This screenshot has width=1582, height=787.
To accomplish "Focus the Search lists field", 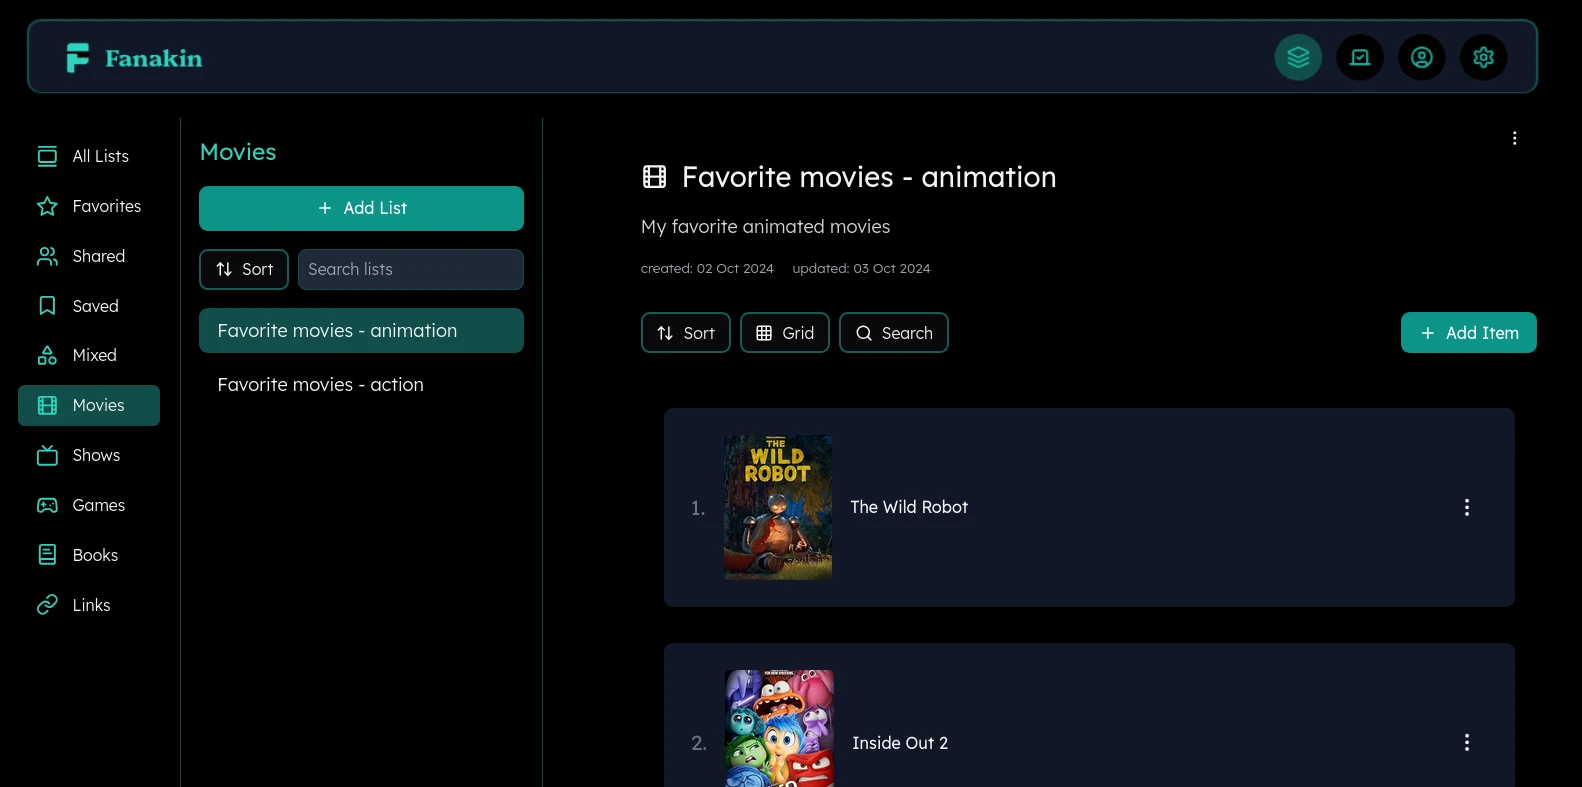I will [x=411, y=269].
